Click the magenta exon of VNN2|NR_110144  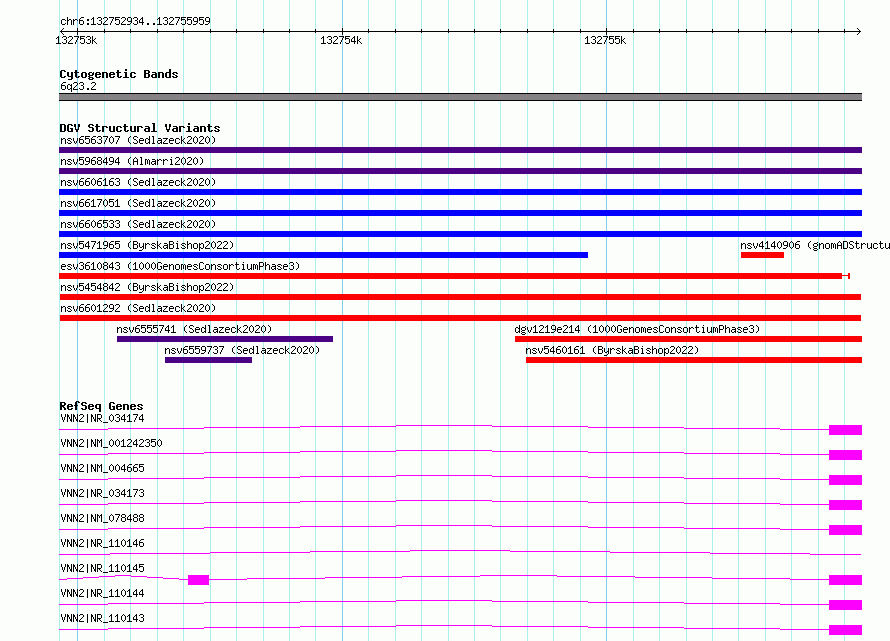845,605
